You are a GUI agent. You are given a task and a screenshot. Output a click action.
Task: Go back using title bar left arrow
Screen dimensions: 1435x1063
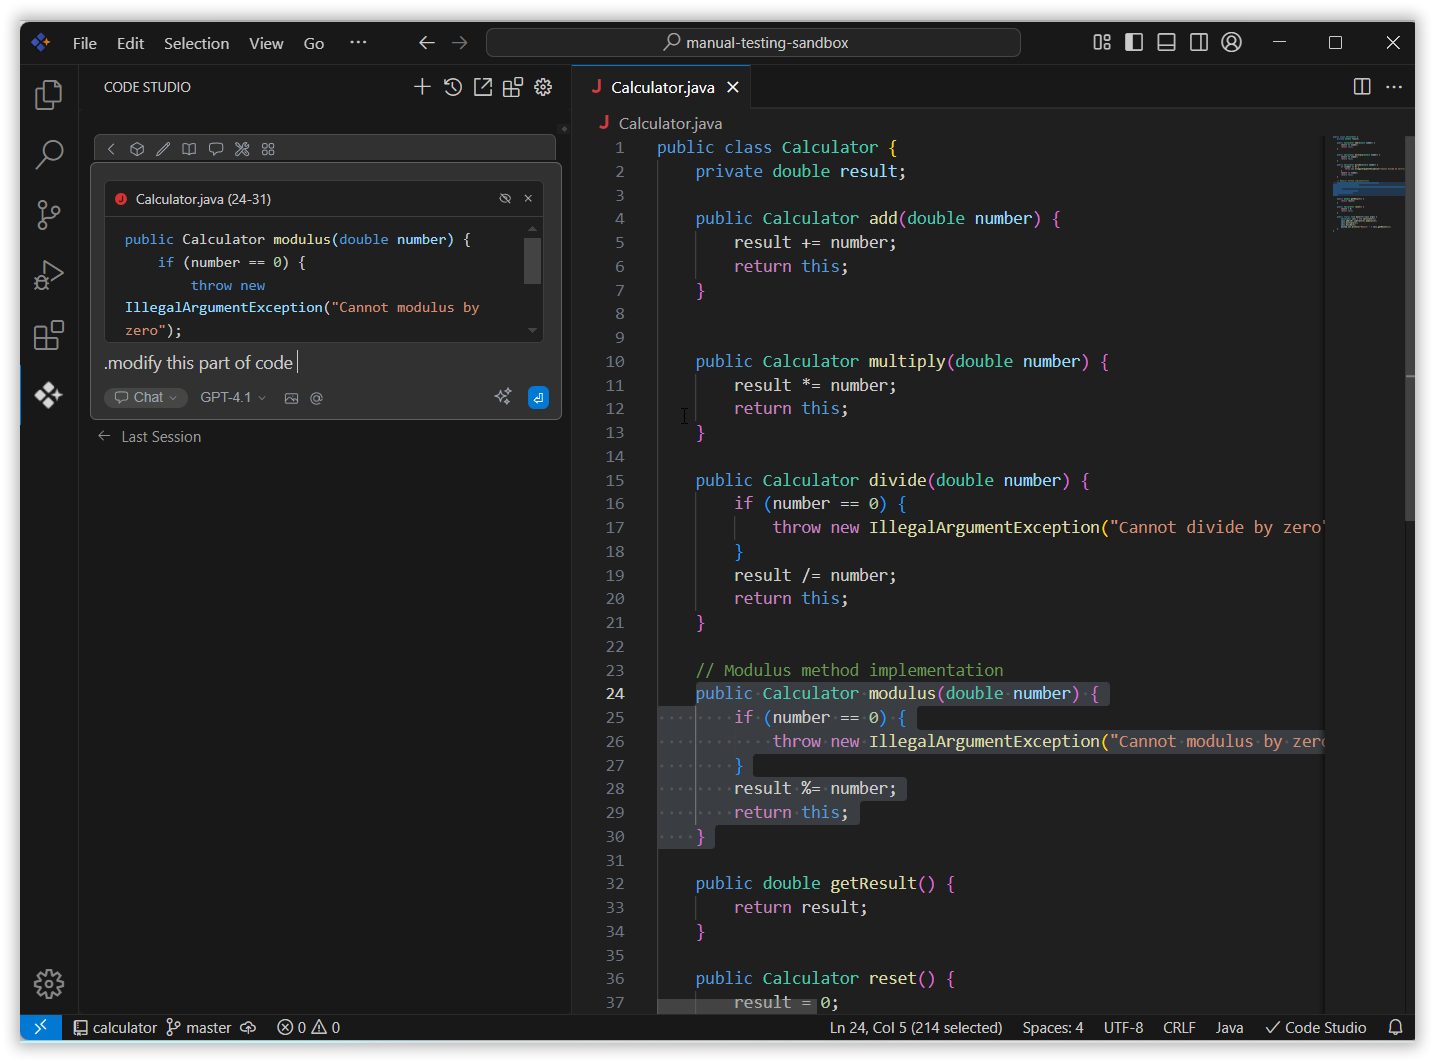pos(427,42)
